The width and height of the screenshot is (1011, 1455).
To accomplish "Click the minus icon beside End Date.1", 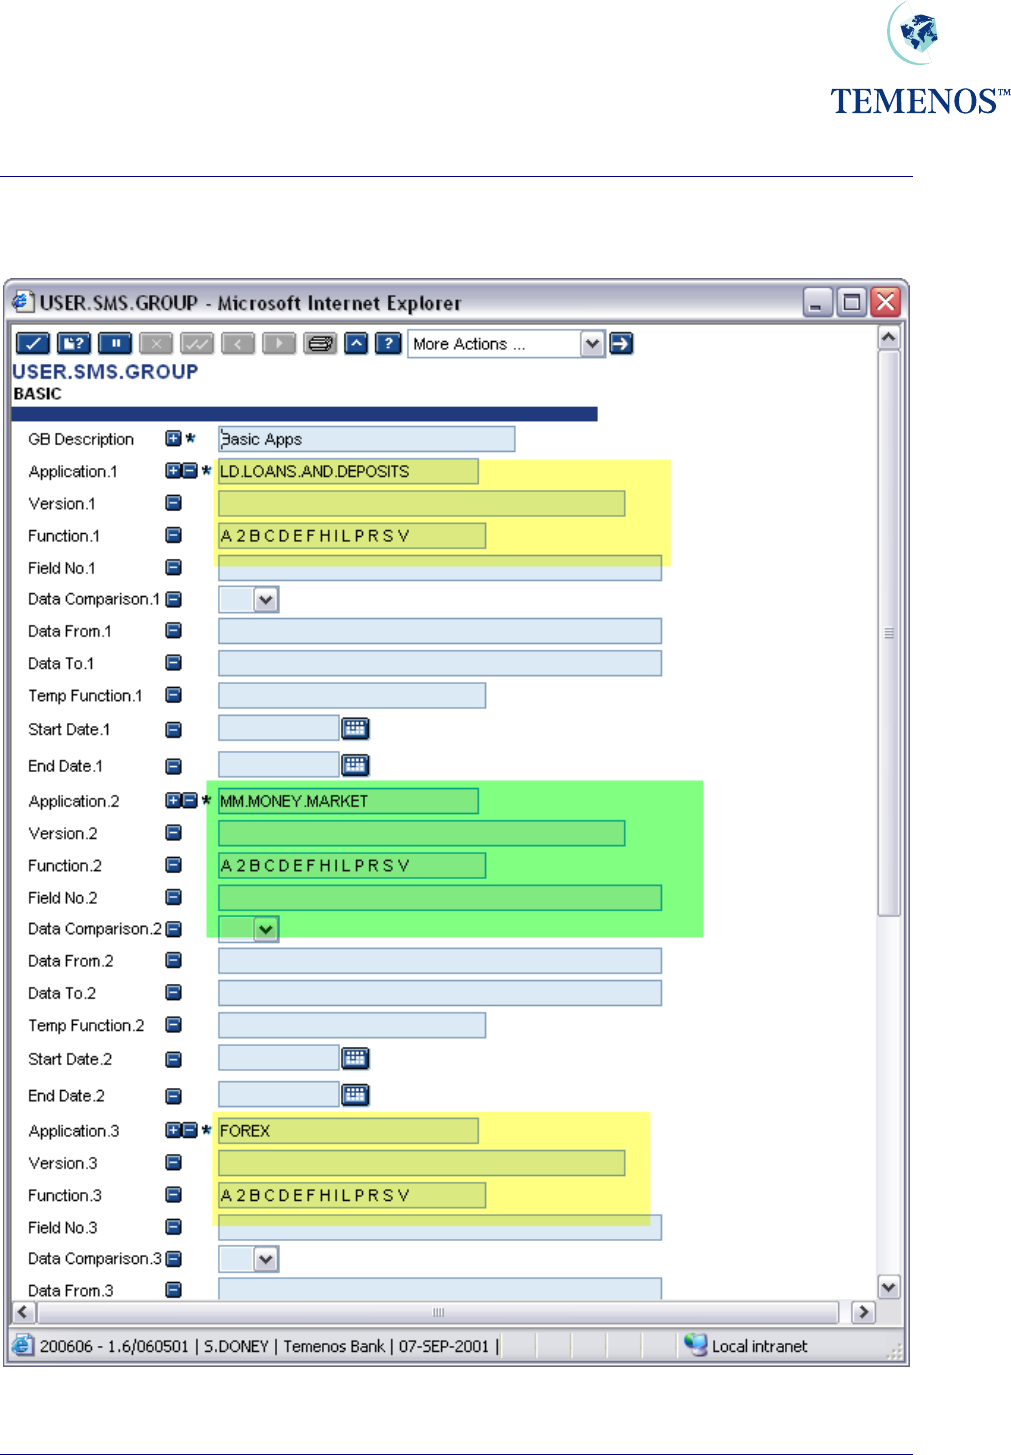I will [x=173, y=766].
